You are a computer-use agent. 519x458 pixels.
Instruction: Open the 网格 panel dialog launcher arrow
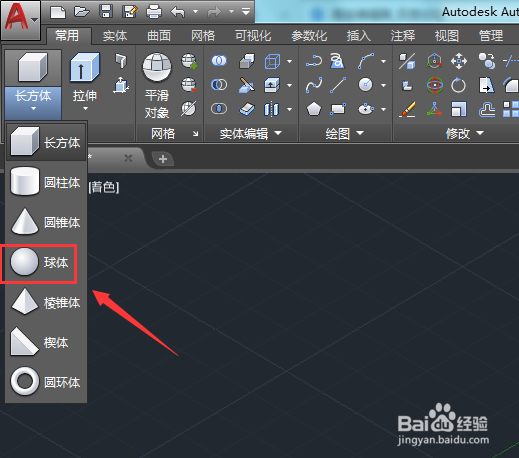point(195,134)
